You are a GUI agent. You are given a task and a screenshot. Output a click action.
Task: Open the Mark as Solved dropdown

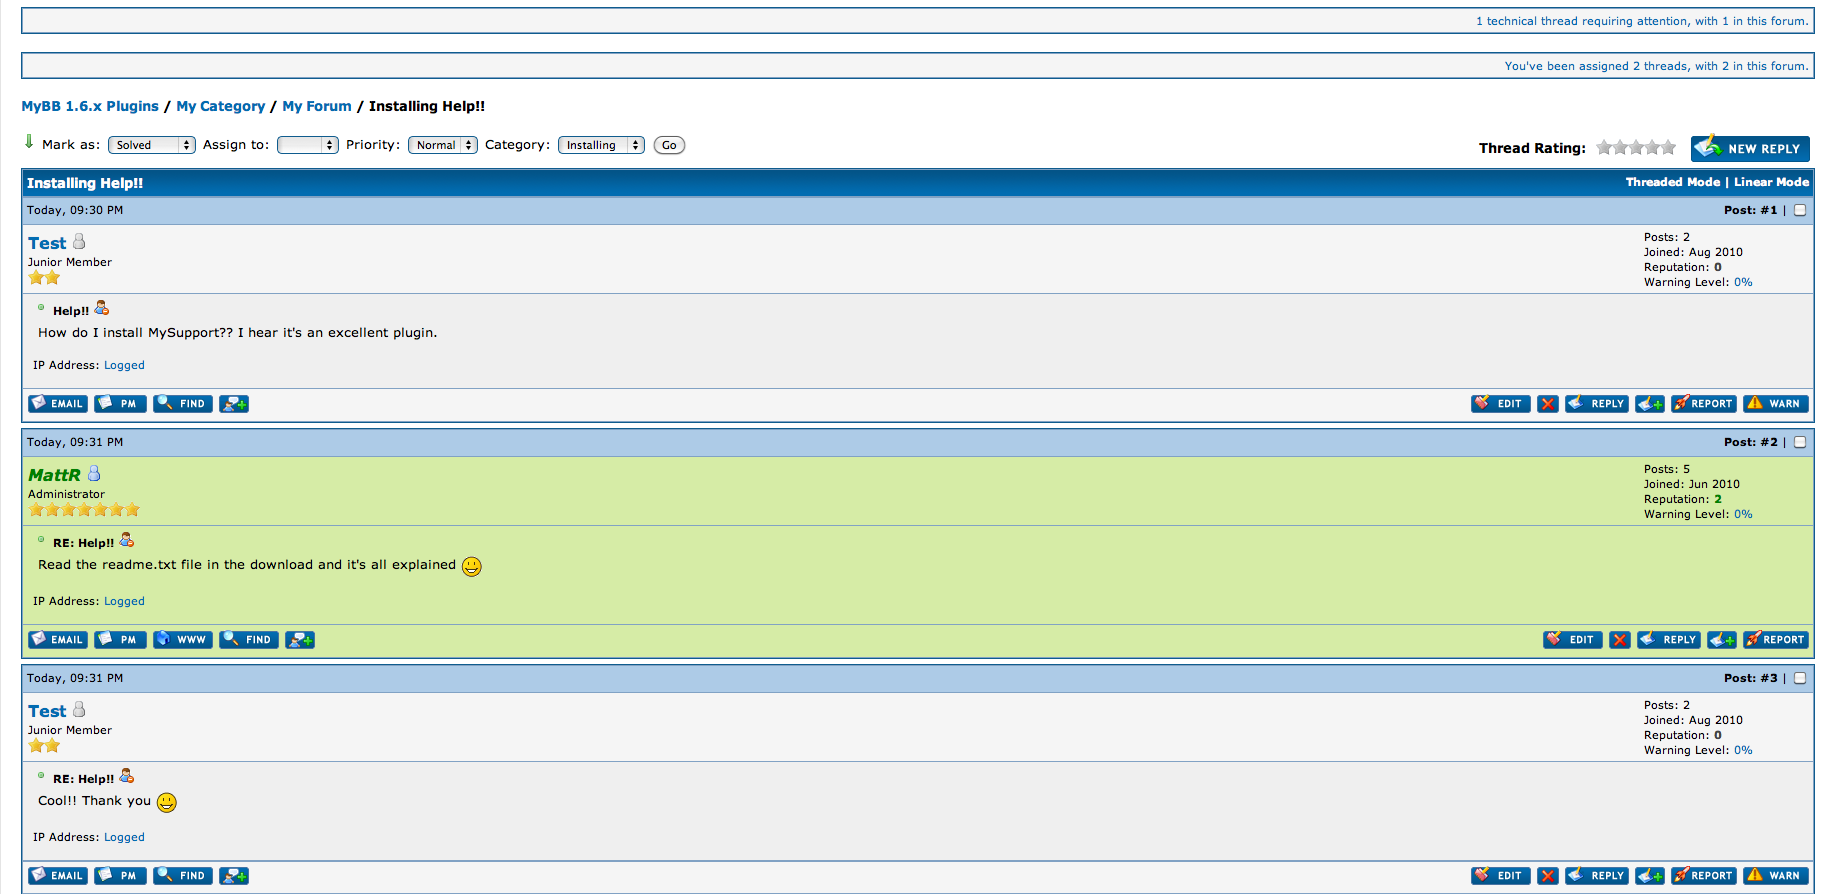coord(151,145)
